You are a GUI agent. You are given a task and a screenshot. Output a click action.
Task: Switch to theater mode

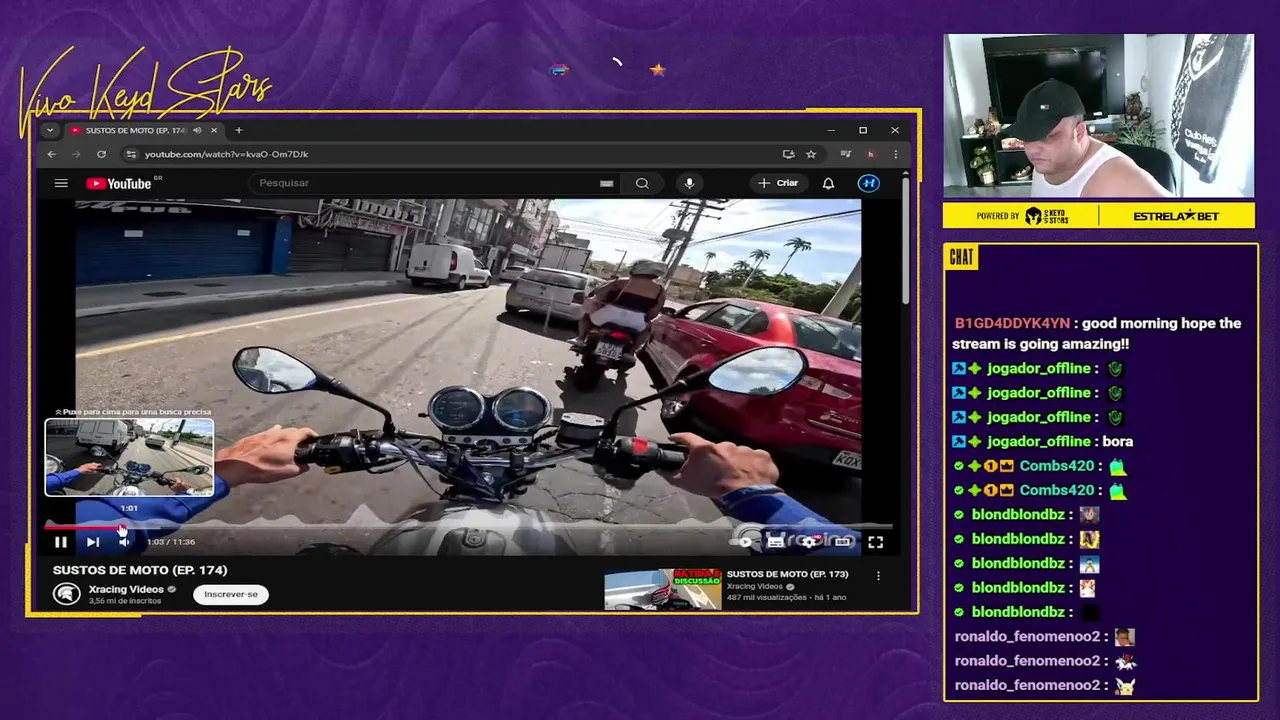(x=843, y=542)
